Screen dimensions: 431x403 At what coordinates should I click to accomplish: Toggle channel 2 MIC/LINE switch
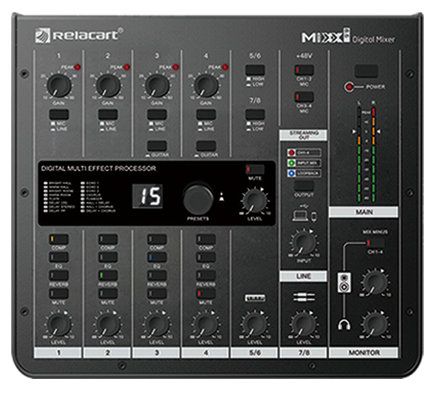click(x=108, y=115)
